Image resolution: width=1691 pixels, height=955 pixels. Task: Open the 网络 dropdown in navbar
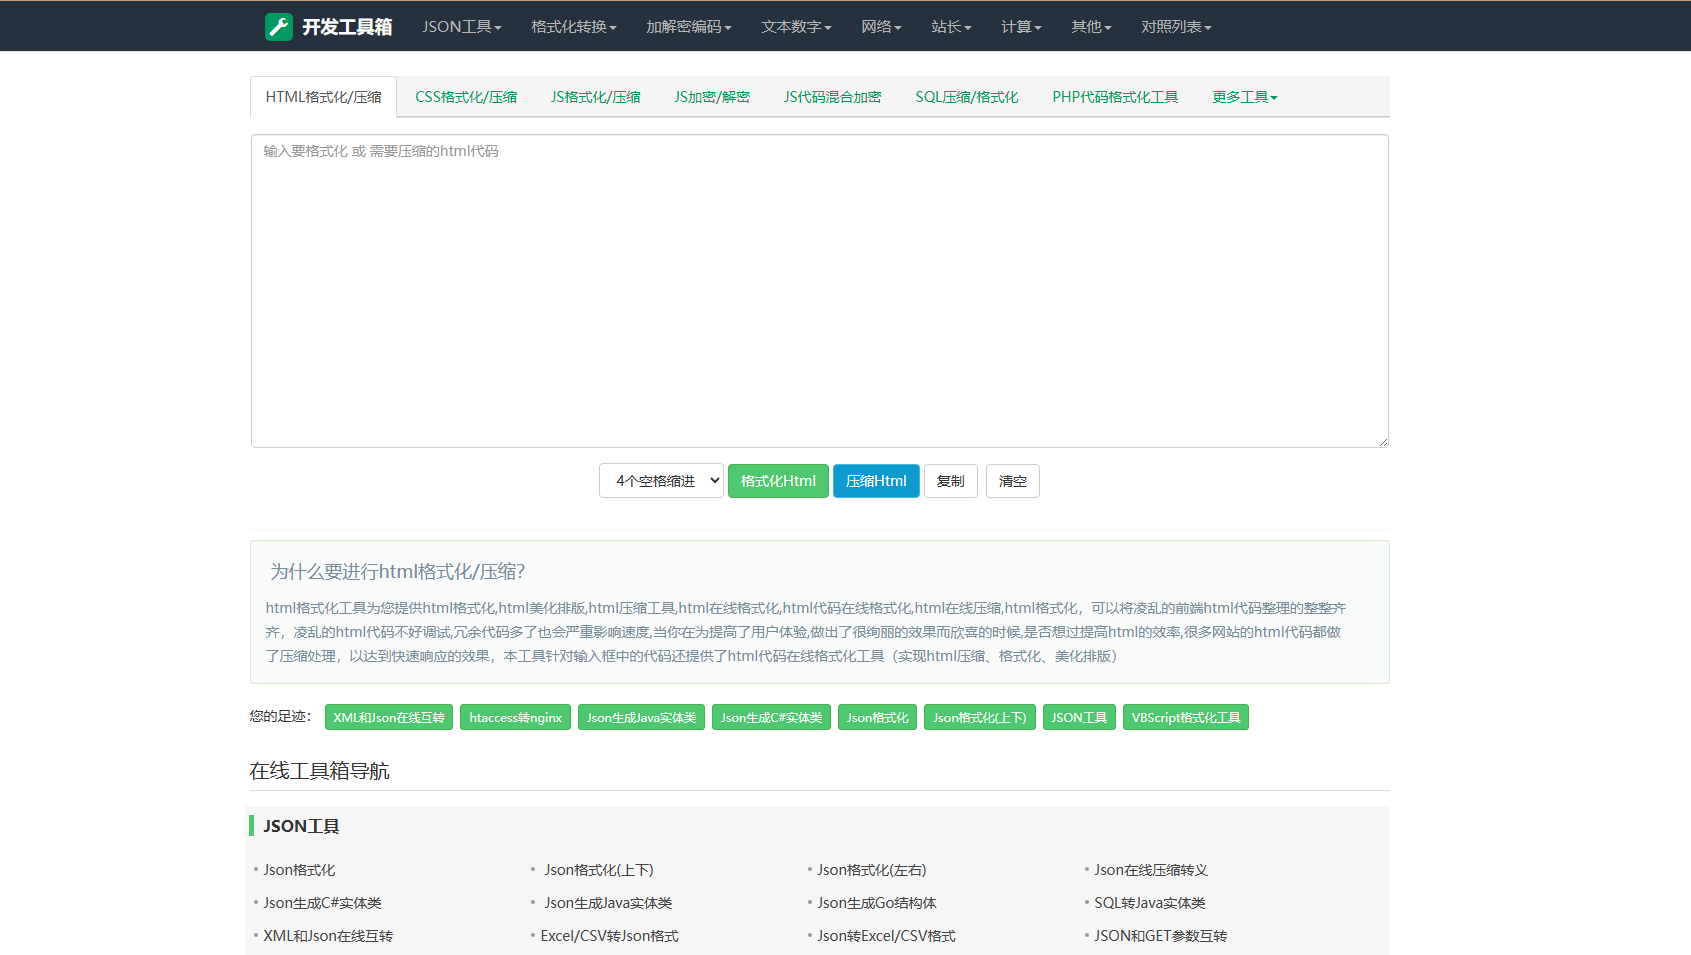tap(881, 27)
